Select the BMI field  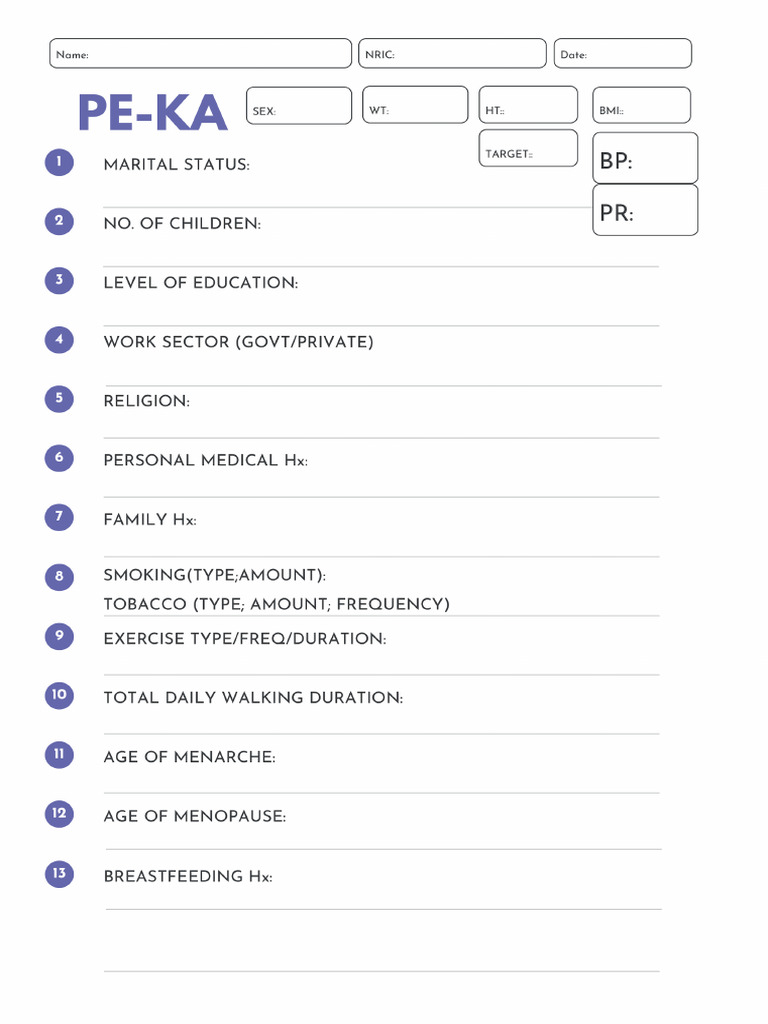641,105
